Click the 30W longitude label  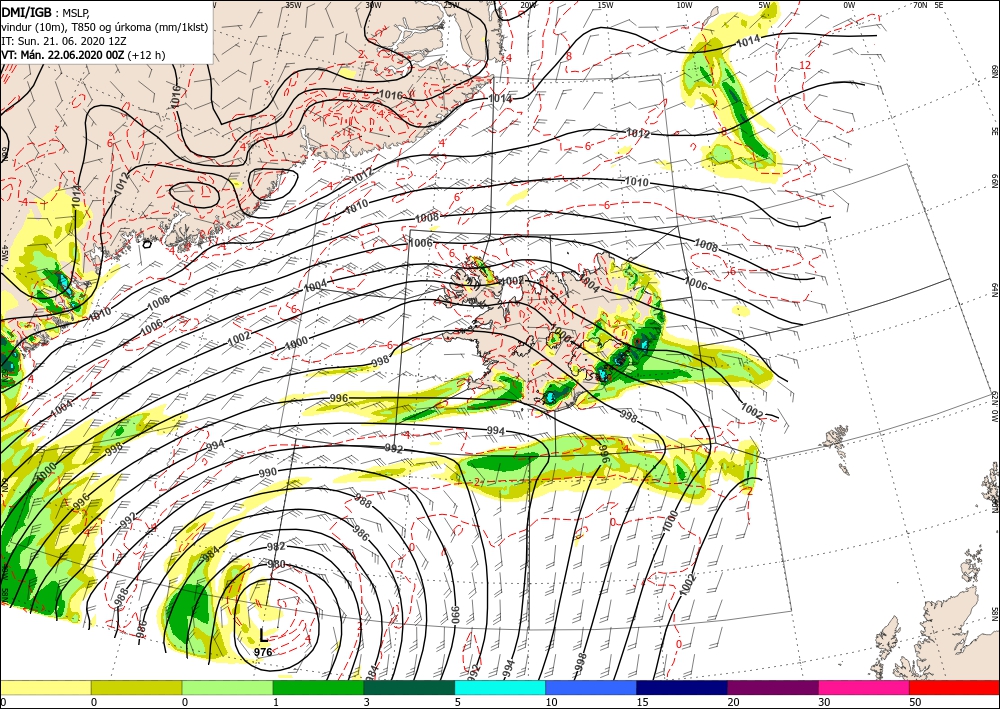pyautogui.click(x=373, y=4)
